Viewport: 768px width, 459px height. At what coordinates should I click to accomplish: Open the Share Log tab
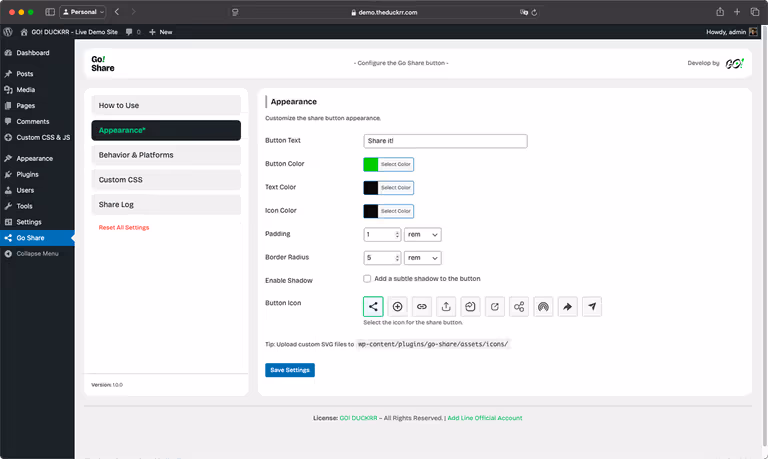tap(166, 204)
